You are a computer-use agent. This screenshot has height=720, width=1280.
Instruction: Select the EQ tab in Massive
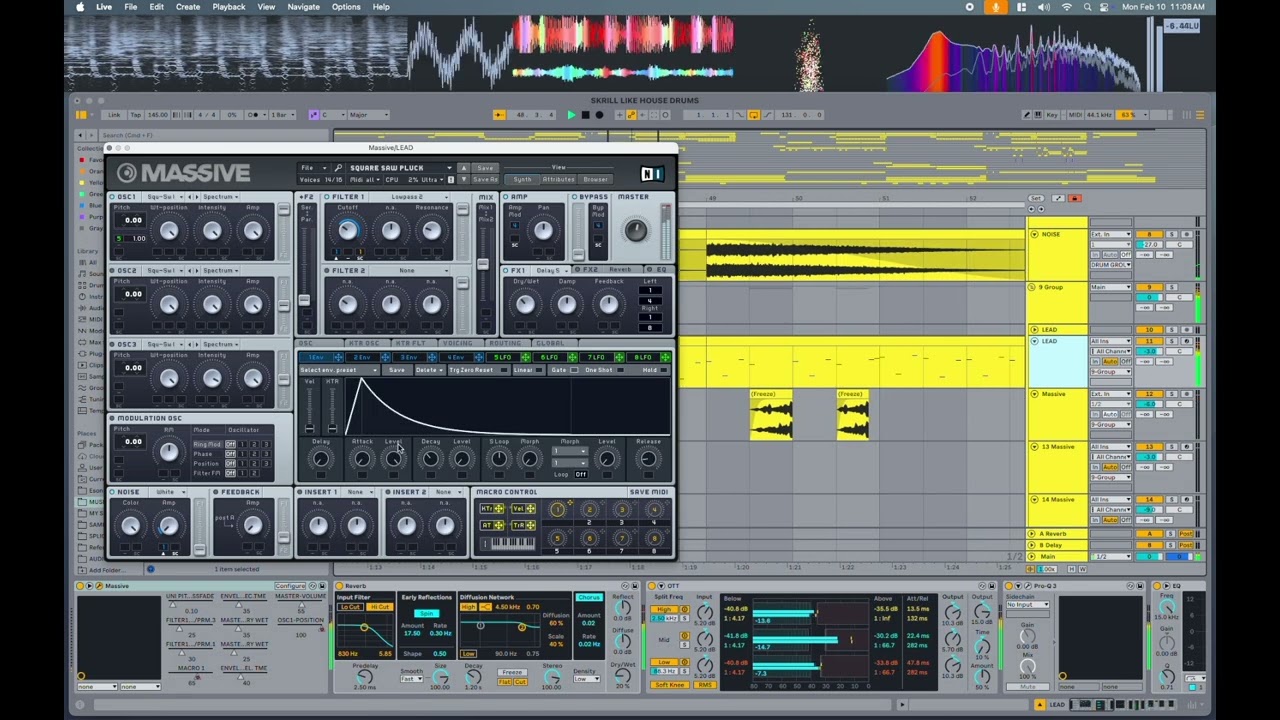click(x=659, y=270)
